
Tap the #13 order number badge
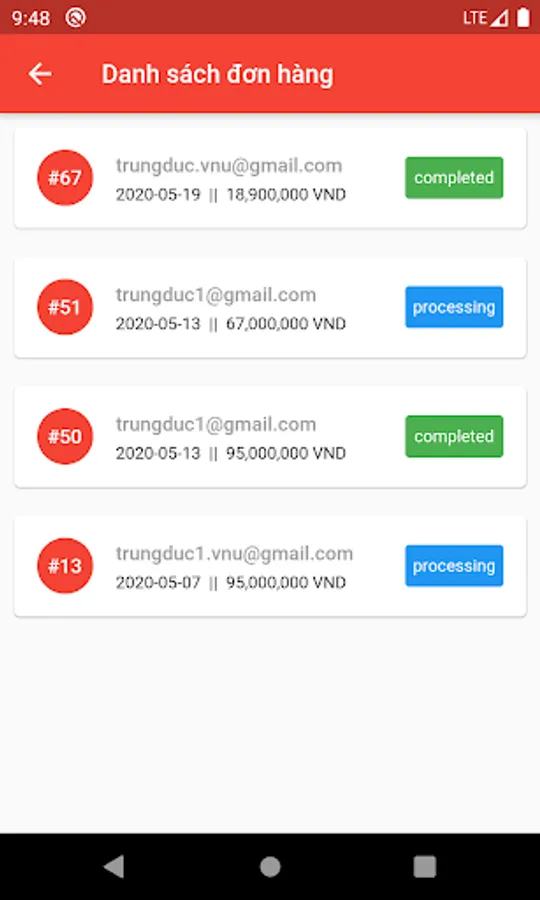tap(65, 566)
